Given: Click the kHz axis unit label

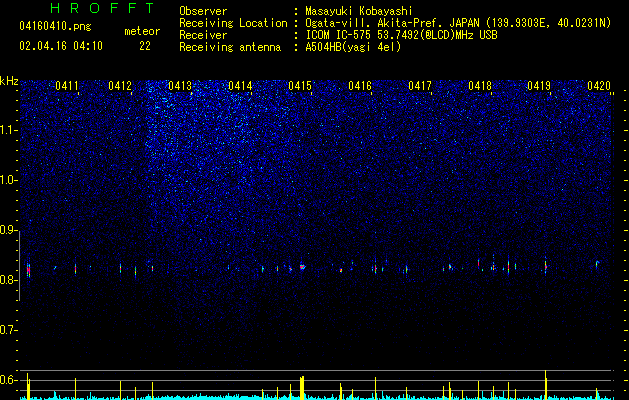Looking at the screenshot, I should coord(9,81).
